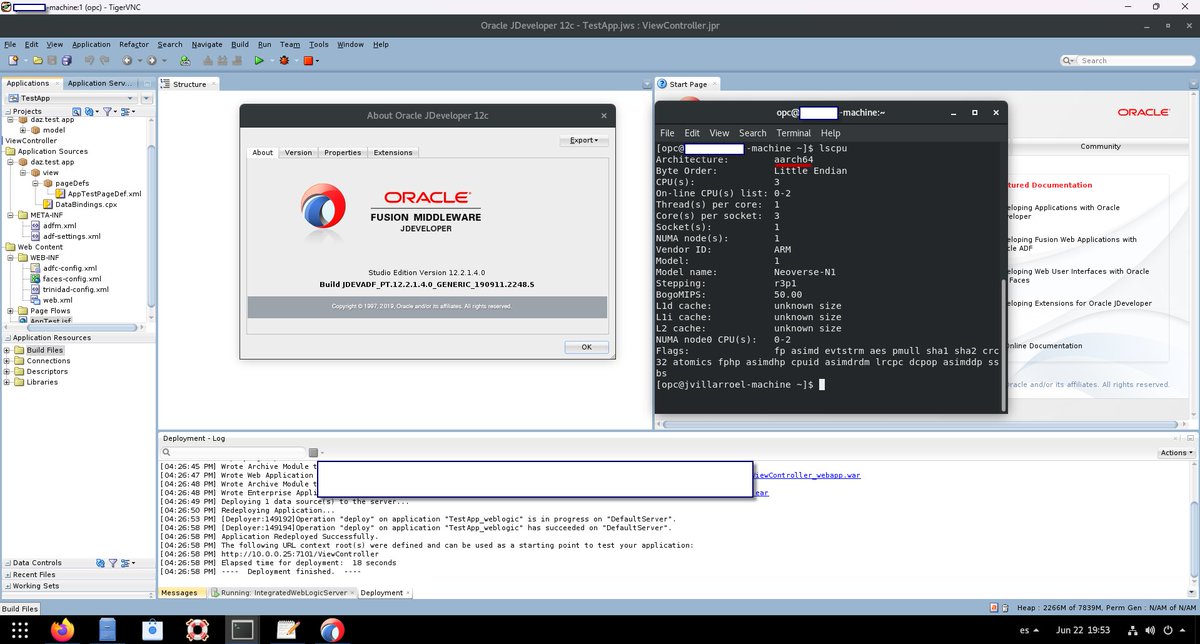Switch to the Version tab in About dialog
Screen dimensions: 1200x644
point(298,153)
